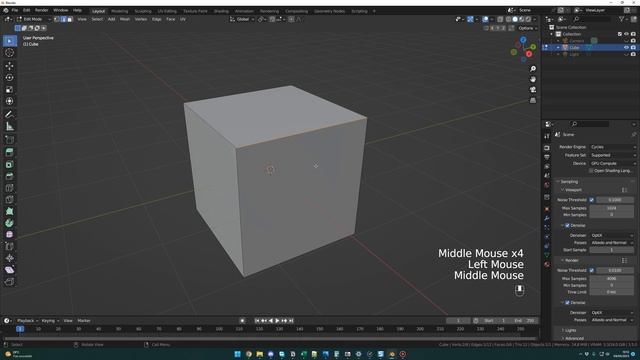
Task: Open the File menu
Action: 15,10
